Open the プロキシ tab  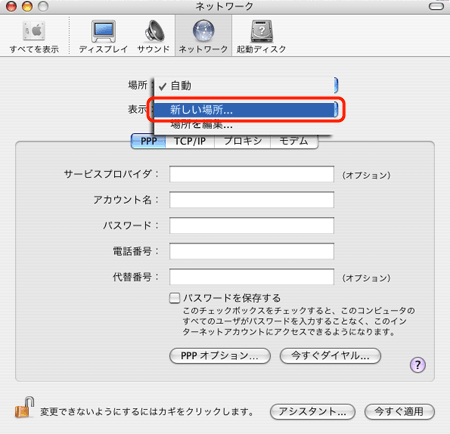tap(243, 141)
